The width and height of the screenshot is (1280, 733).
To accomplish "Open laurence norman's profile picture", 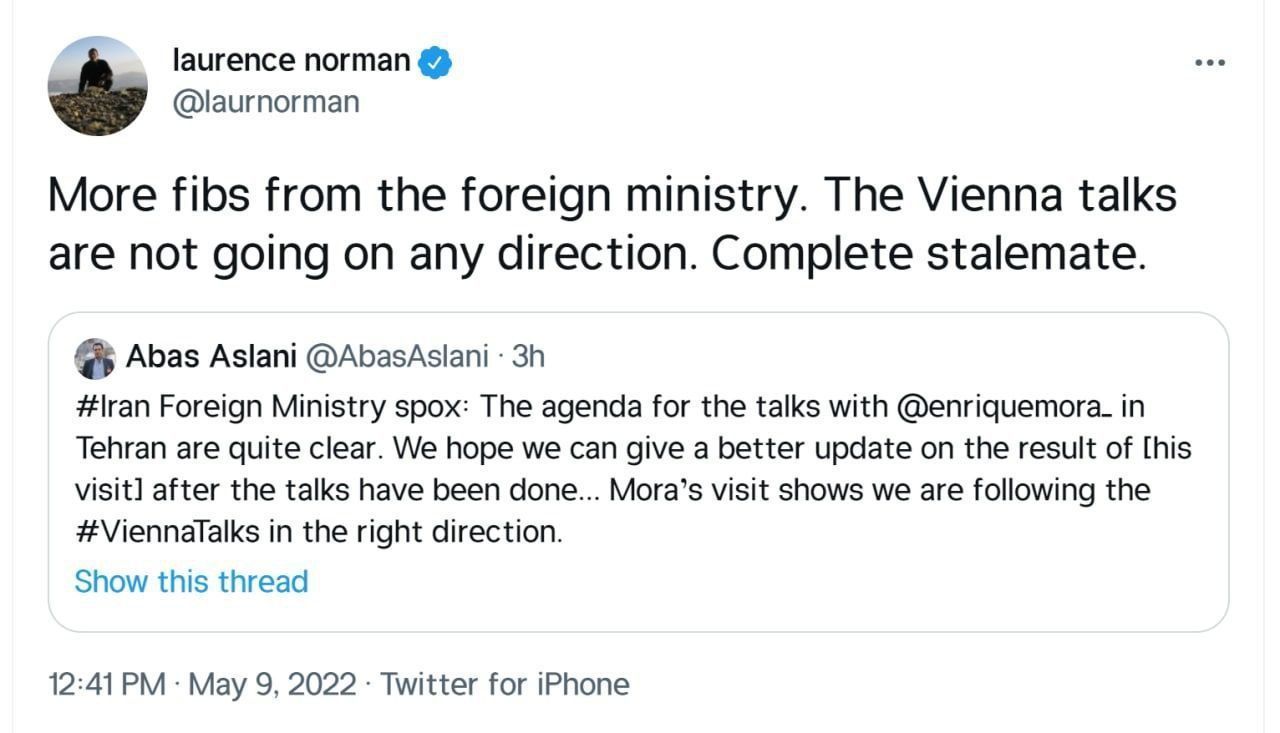I will pyautogui.click(x=97, y=85).
